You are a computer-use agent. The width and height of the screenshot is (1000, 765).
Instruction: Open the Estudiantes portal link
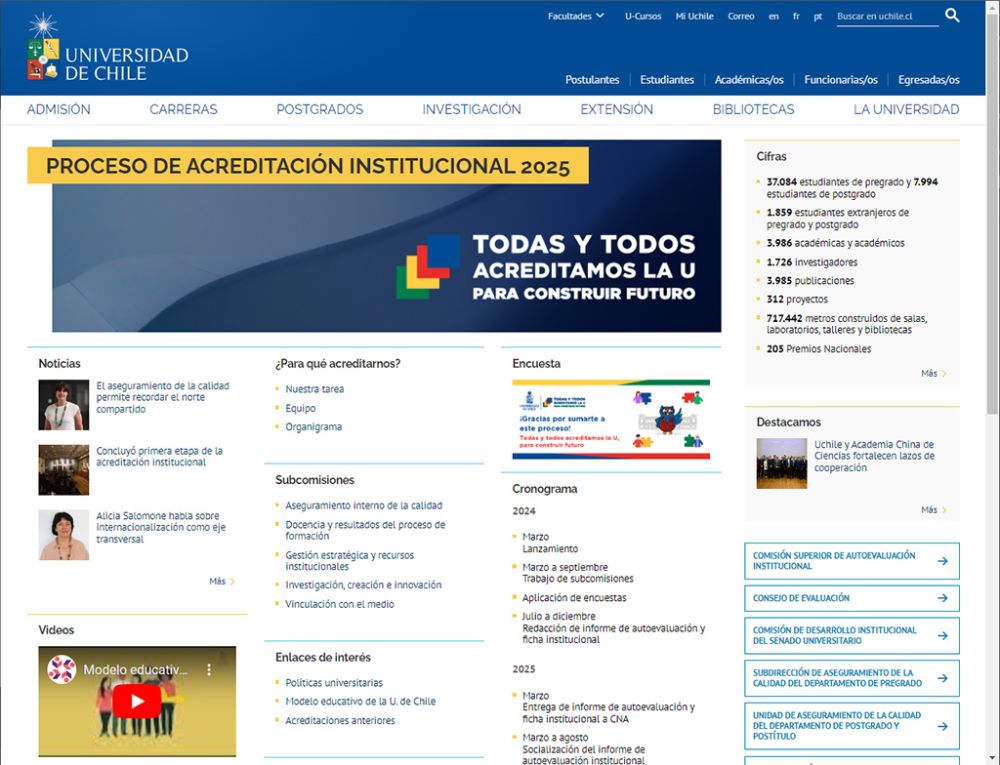coord(667,79)
